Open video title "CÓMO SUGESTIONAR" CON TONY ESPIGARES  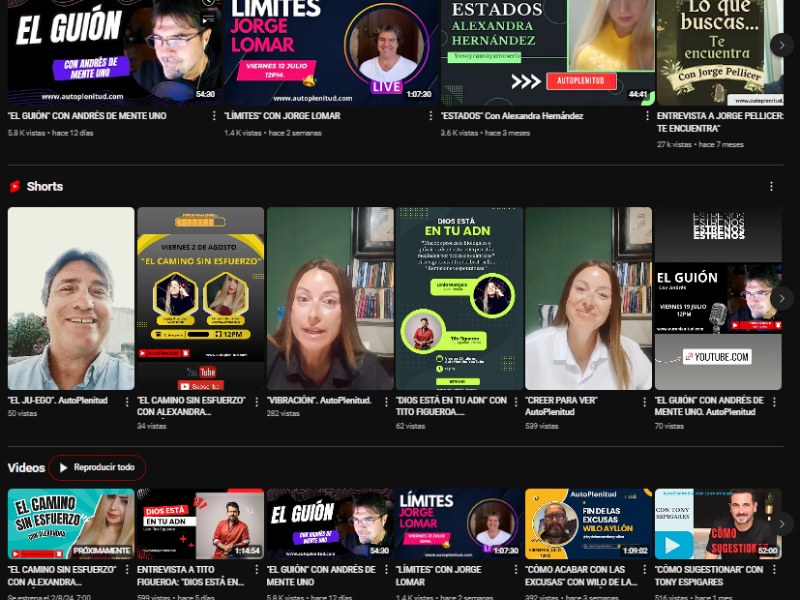(709, 576)
